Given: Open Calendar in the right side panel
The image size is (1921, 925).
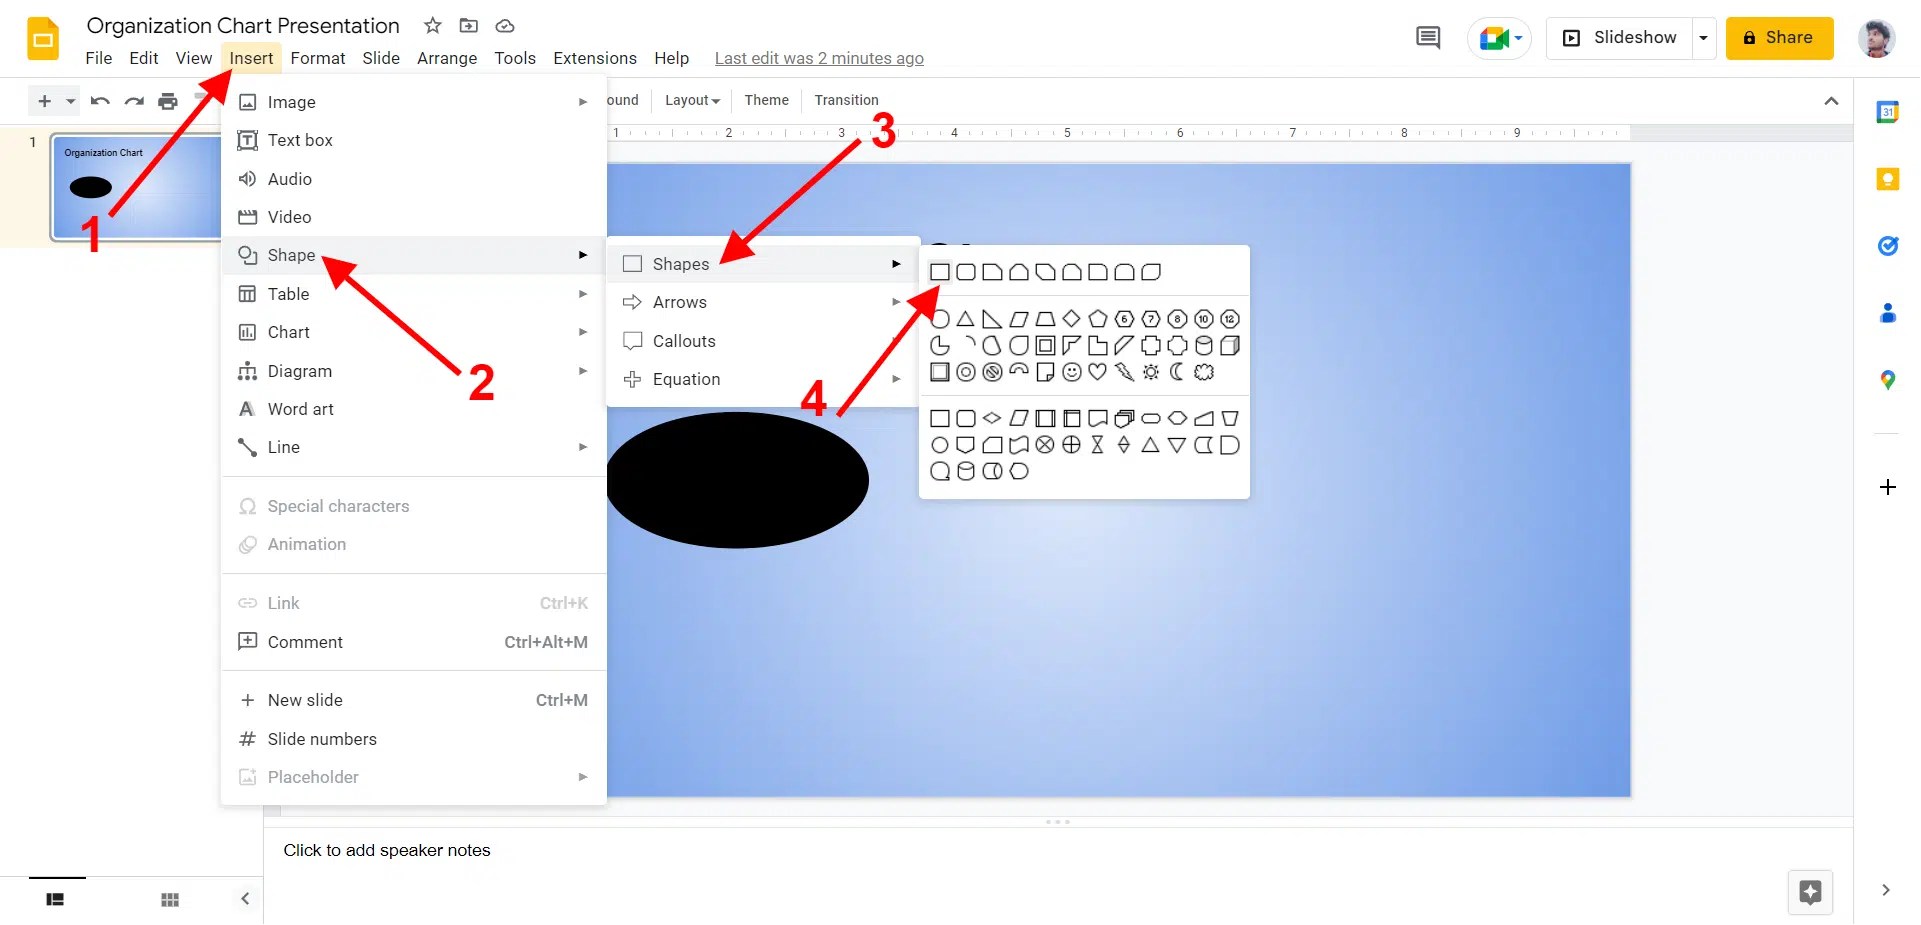Looking at the screenshot, I should (x=1889, y=111).
